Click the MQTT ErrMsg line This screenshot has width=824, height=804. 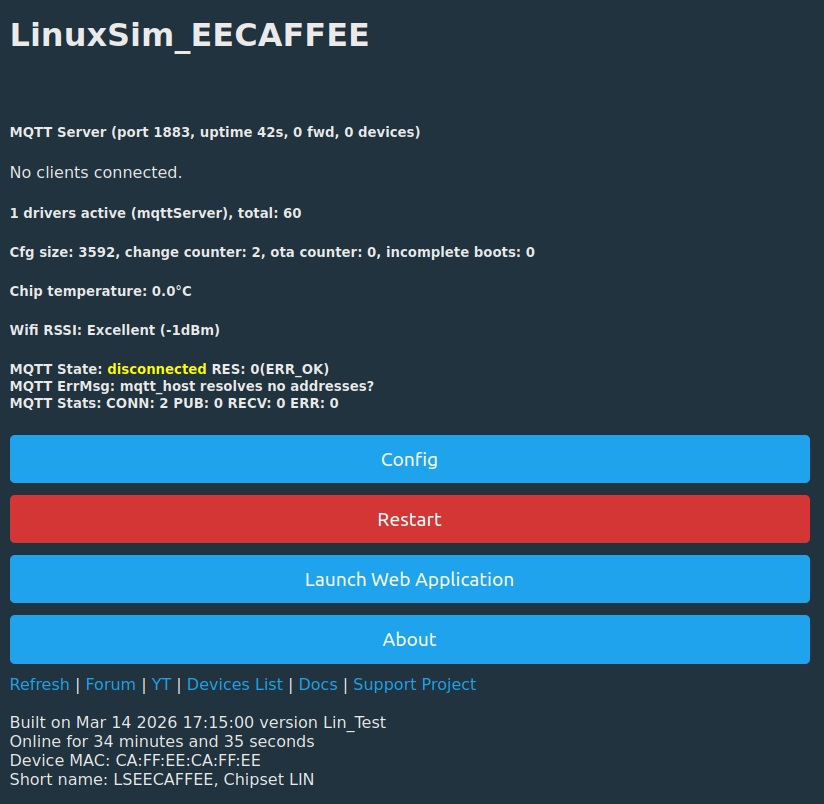click(x=192, y=386)
